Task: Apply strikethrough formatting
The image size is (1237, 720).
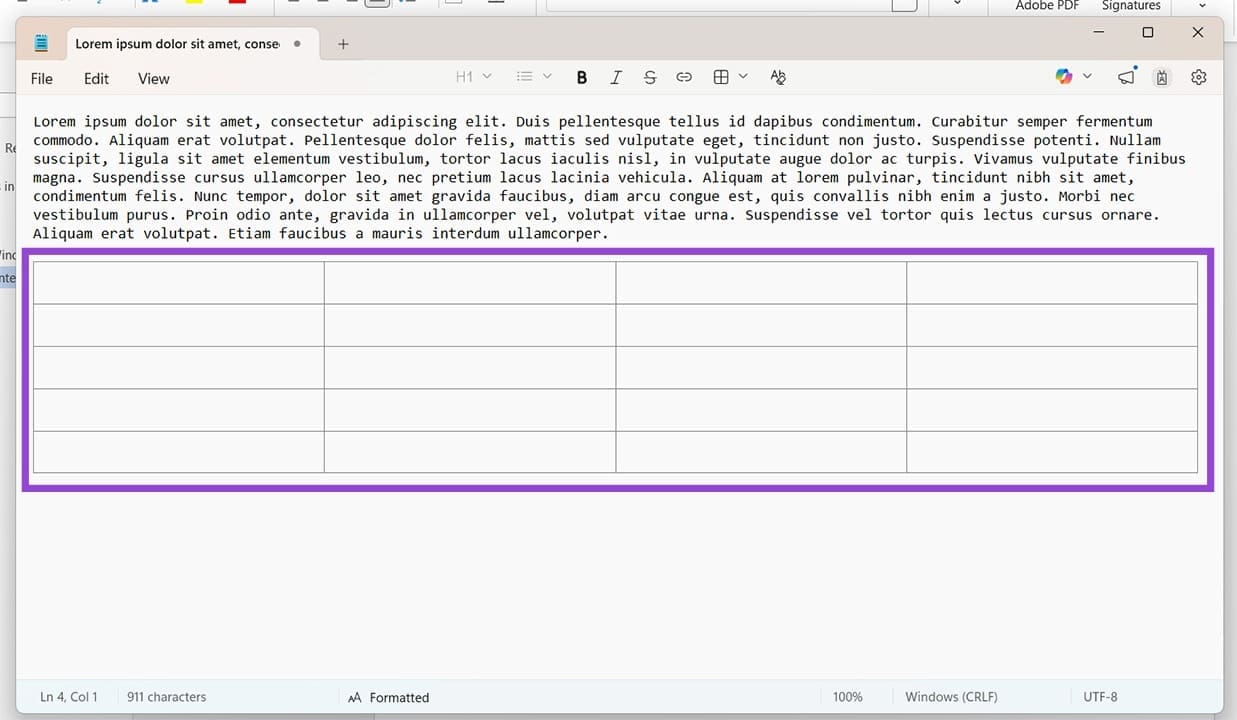Action: pos(650,77)
